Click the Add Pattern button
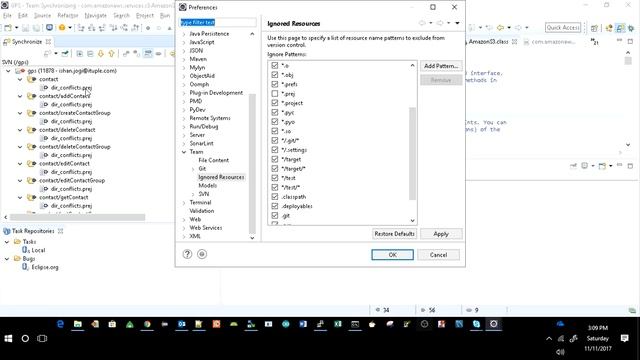The image size is (640, 360). [441, 66]
